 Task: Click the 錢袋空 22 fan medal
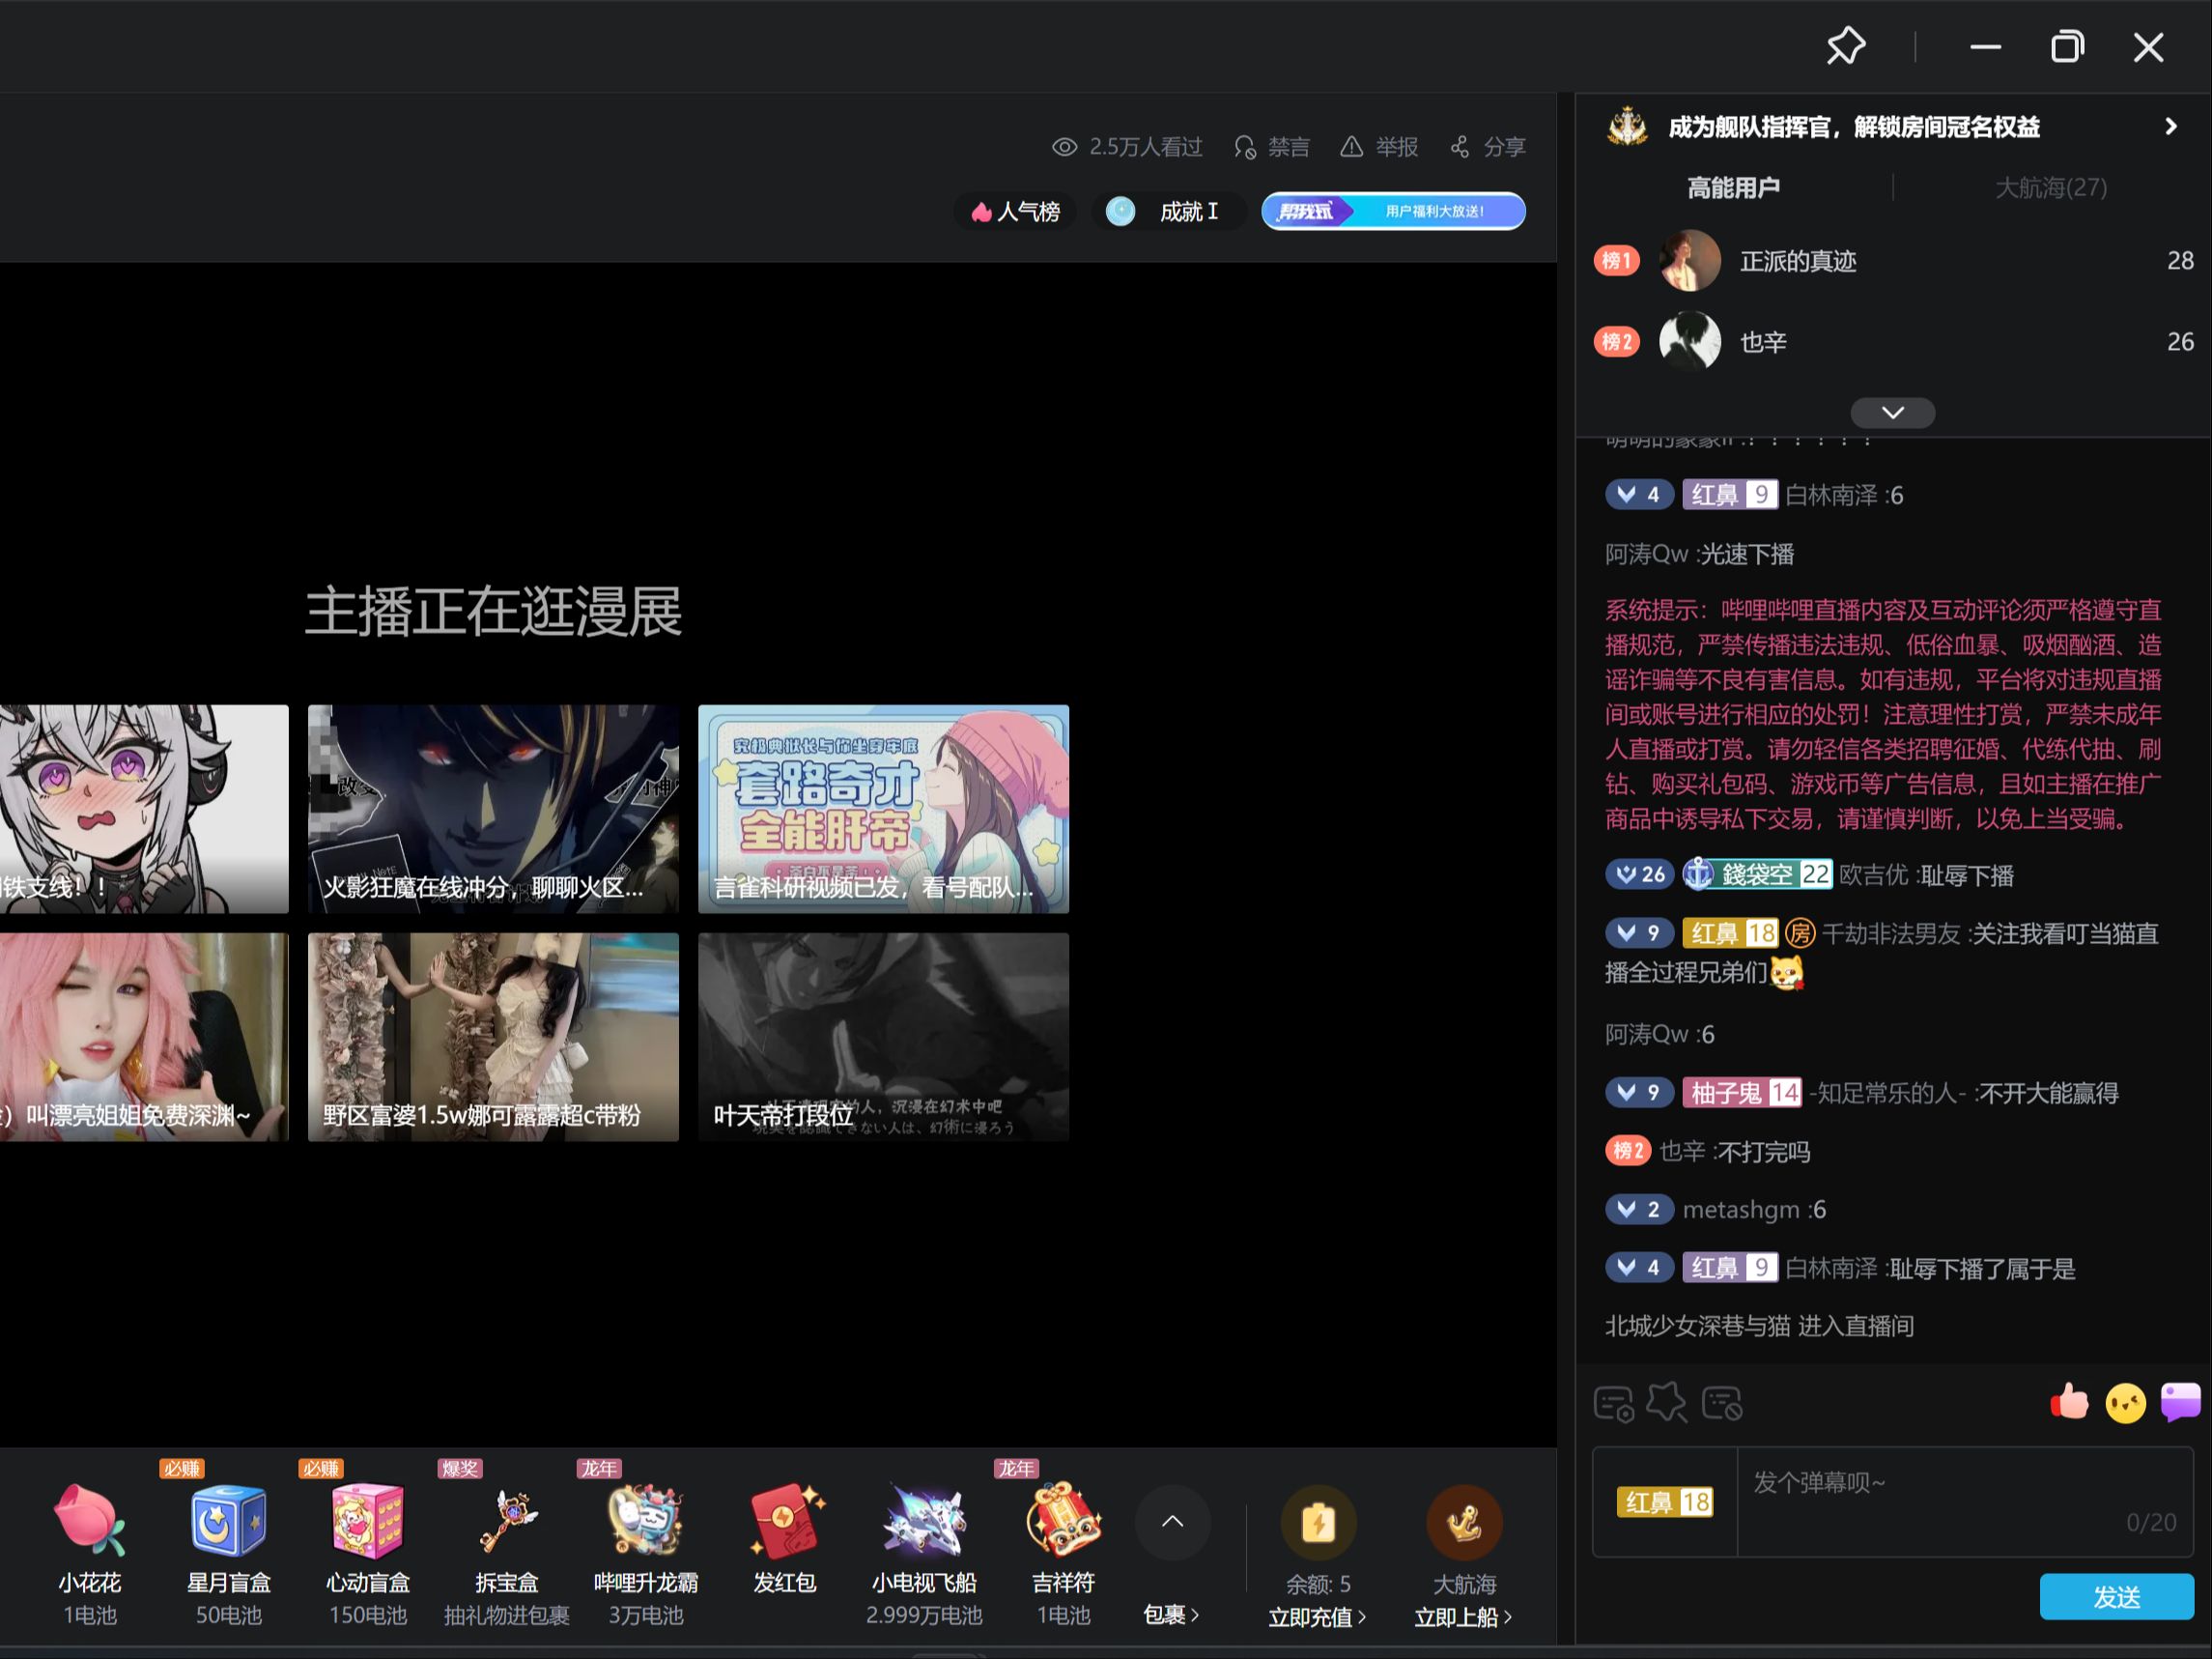[x=1757, y=875]
